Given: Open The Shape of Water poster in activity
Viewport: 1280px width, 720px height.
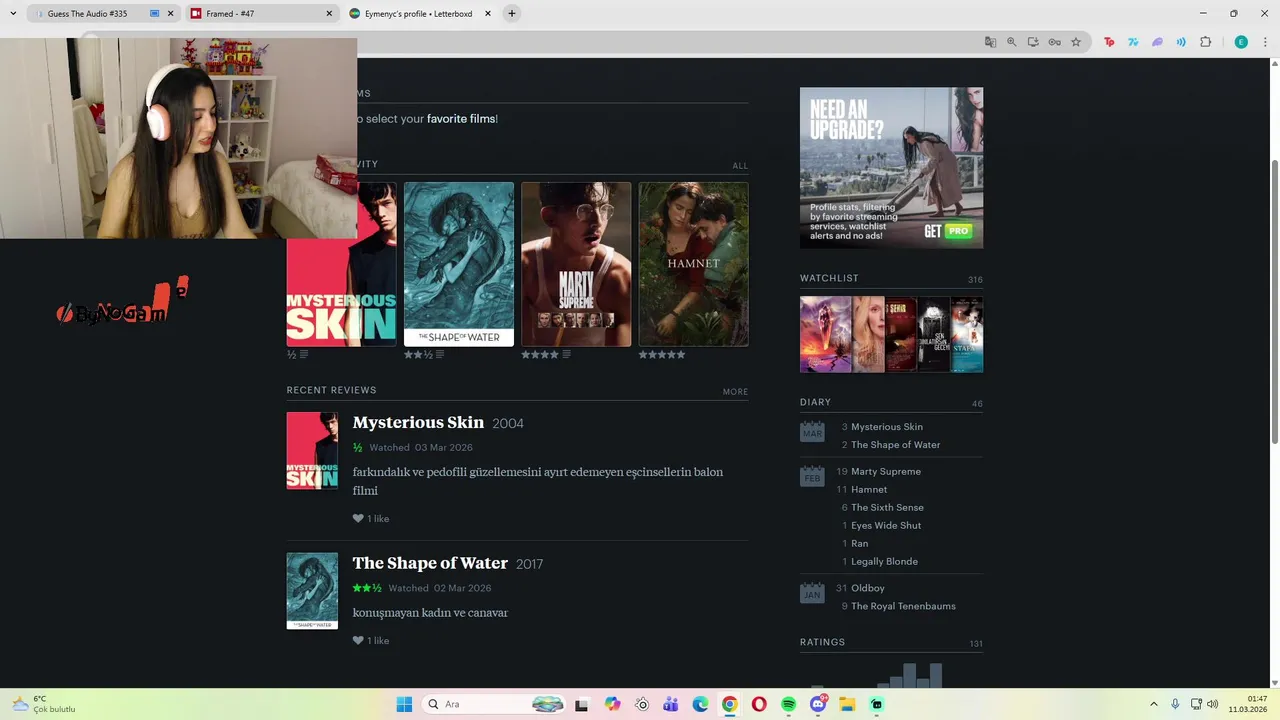Looking at the screenshot, I should [459, 264].
